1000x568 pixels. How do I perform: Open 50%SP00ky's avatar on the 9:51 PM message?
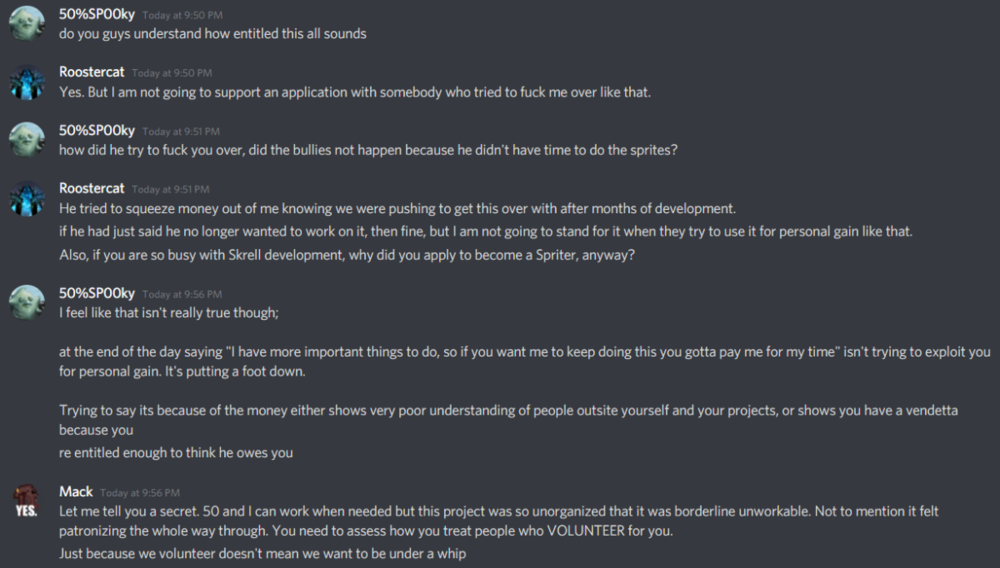tap(27, 140)
